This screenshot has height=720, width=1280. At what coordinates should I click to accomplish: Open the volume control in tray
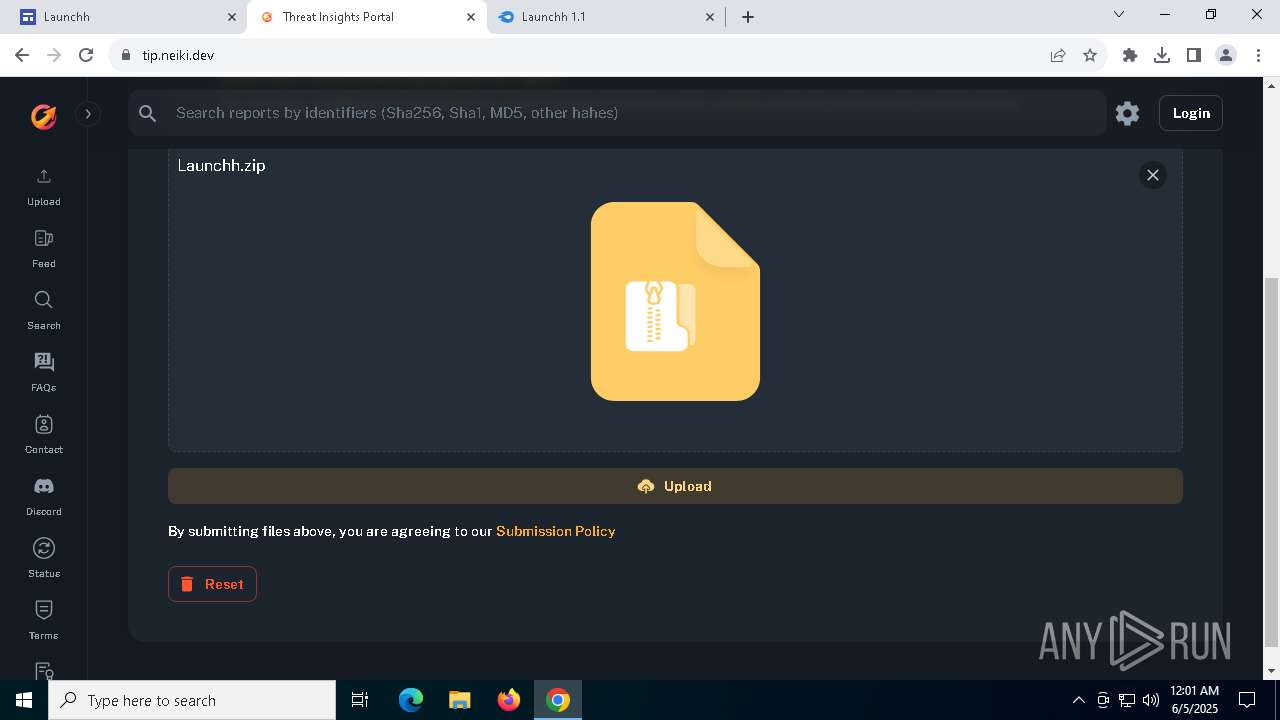(x=1151, y=700)
